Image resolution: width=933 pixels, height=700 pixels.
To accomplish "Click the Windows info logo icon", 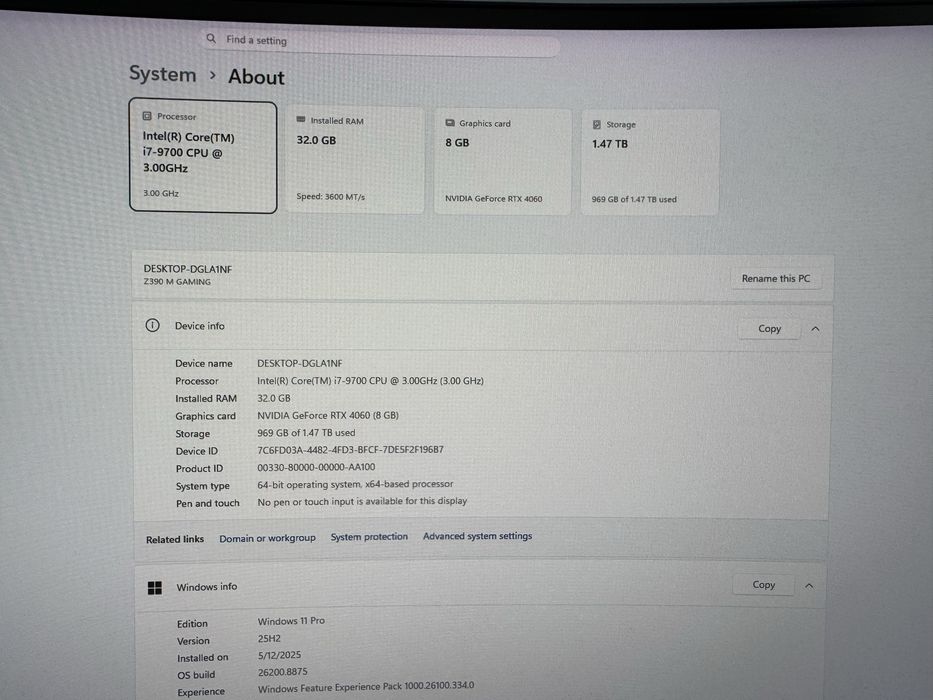I will point(155,588).
